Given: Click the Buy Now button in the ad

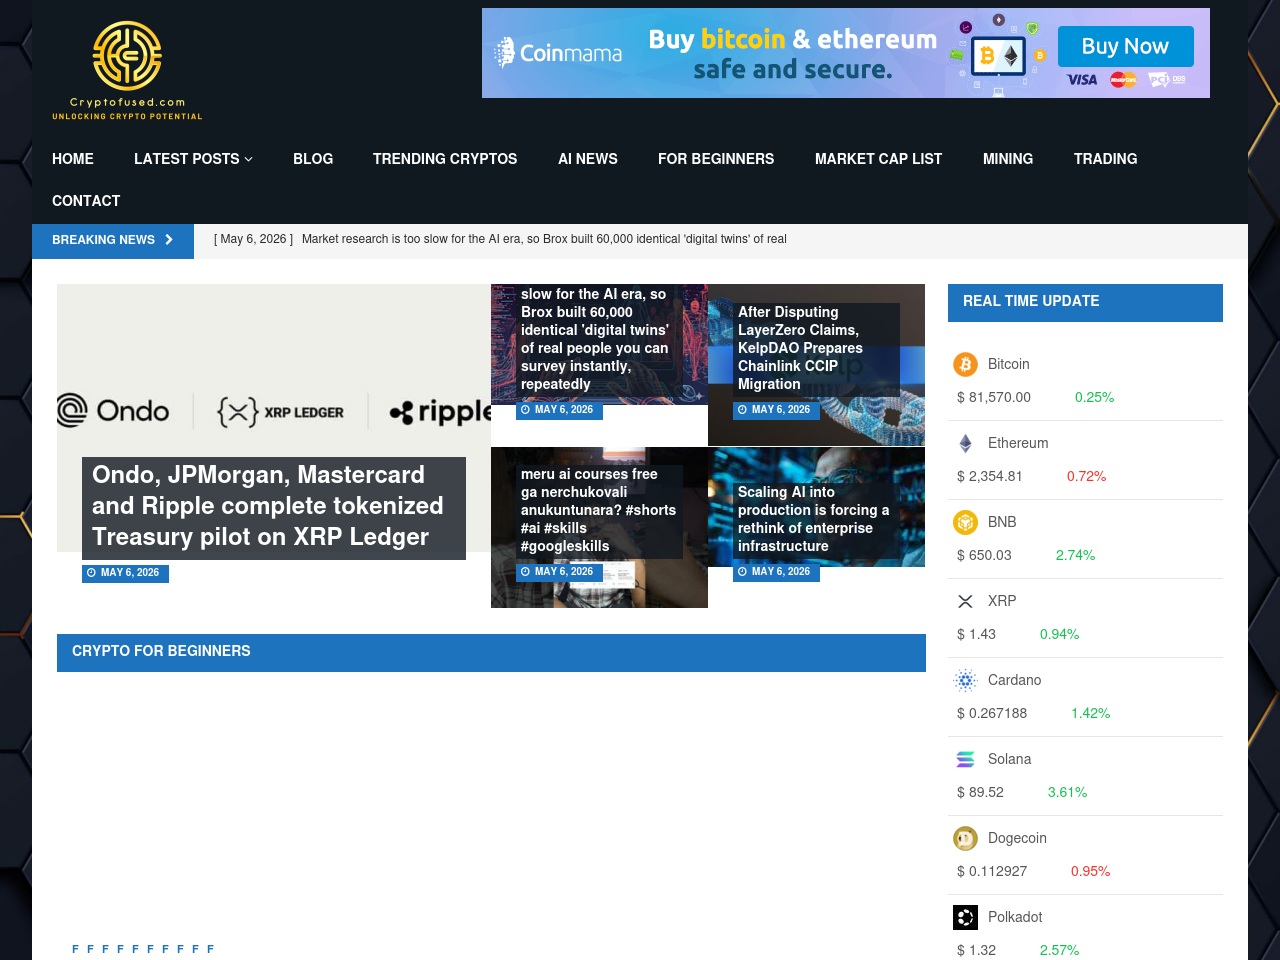Looking at the screenshot, I should pyautogui.click(x=1125, y=46).
